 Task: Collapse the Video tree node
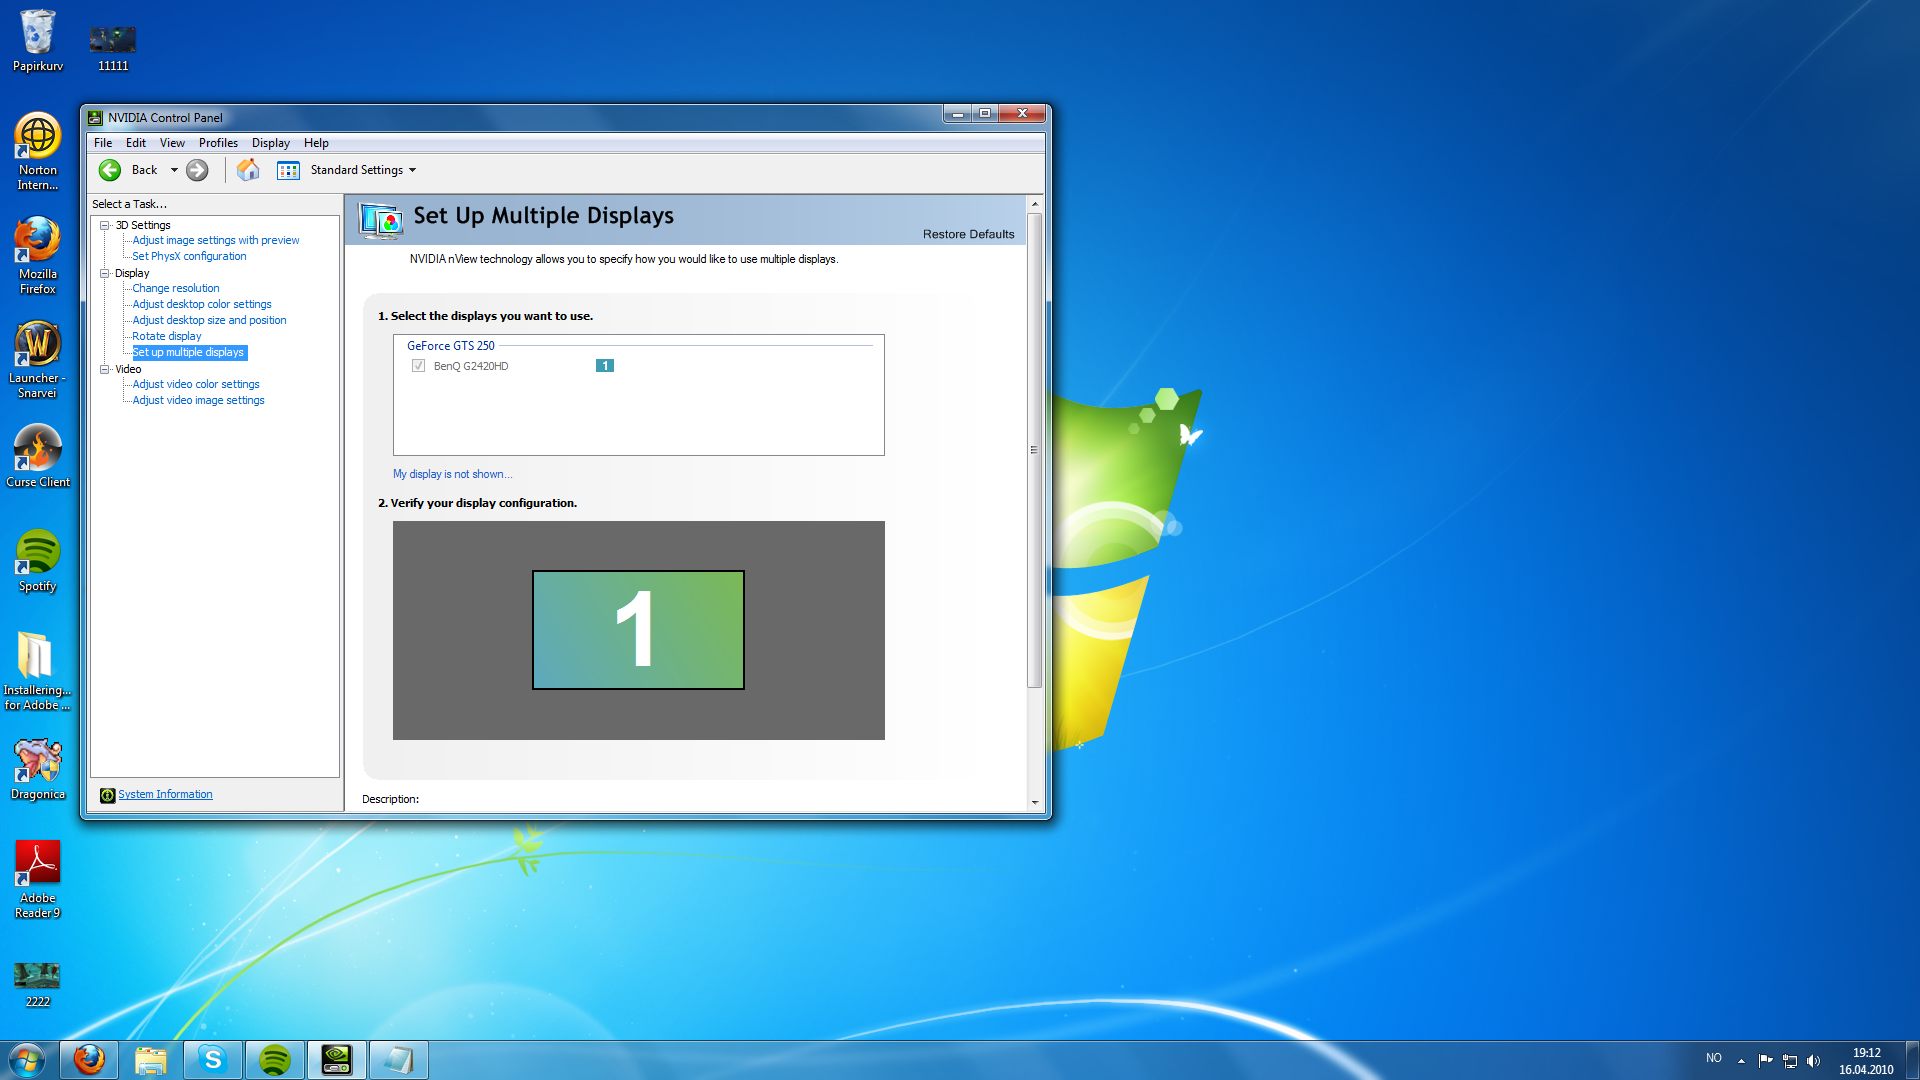click(104, 369)
